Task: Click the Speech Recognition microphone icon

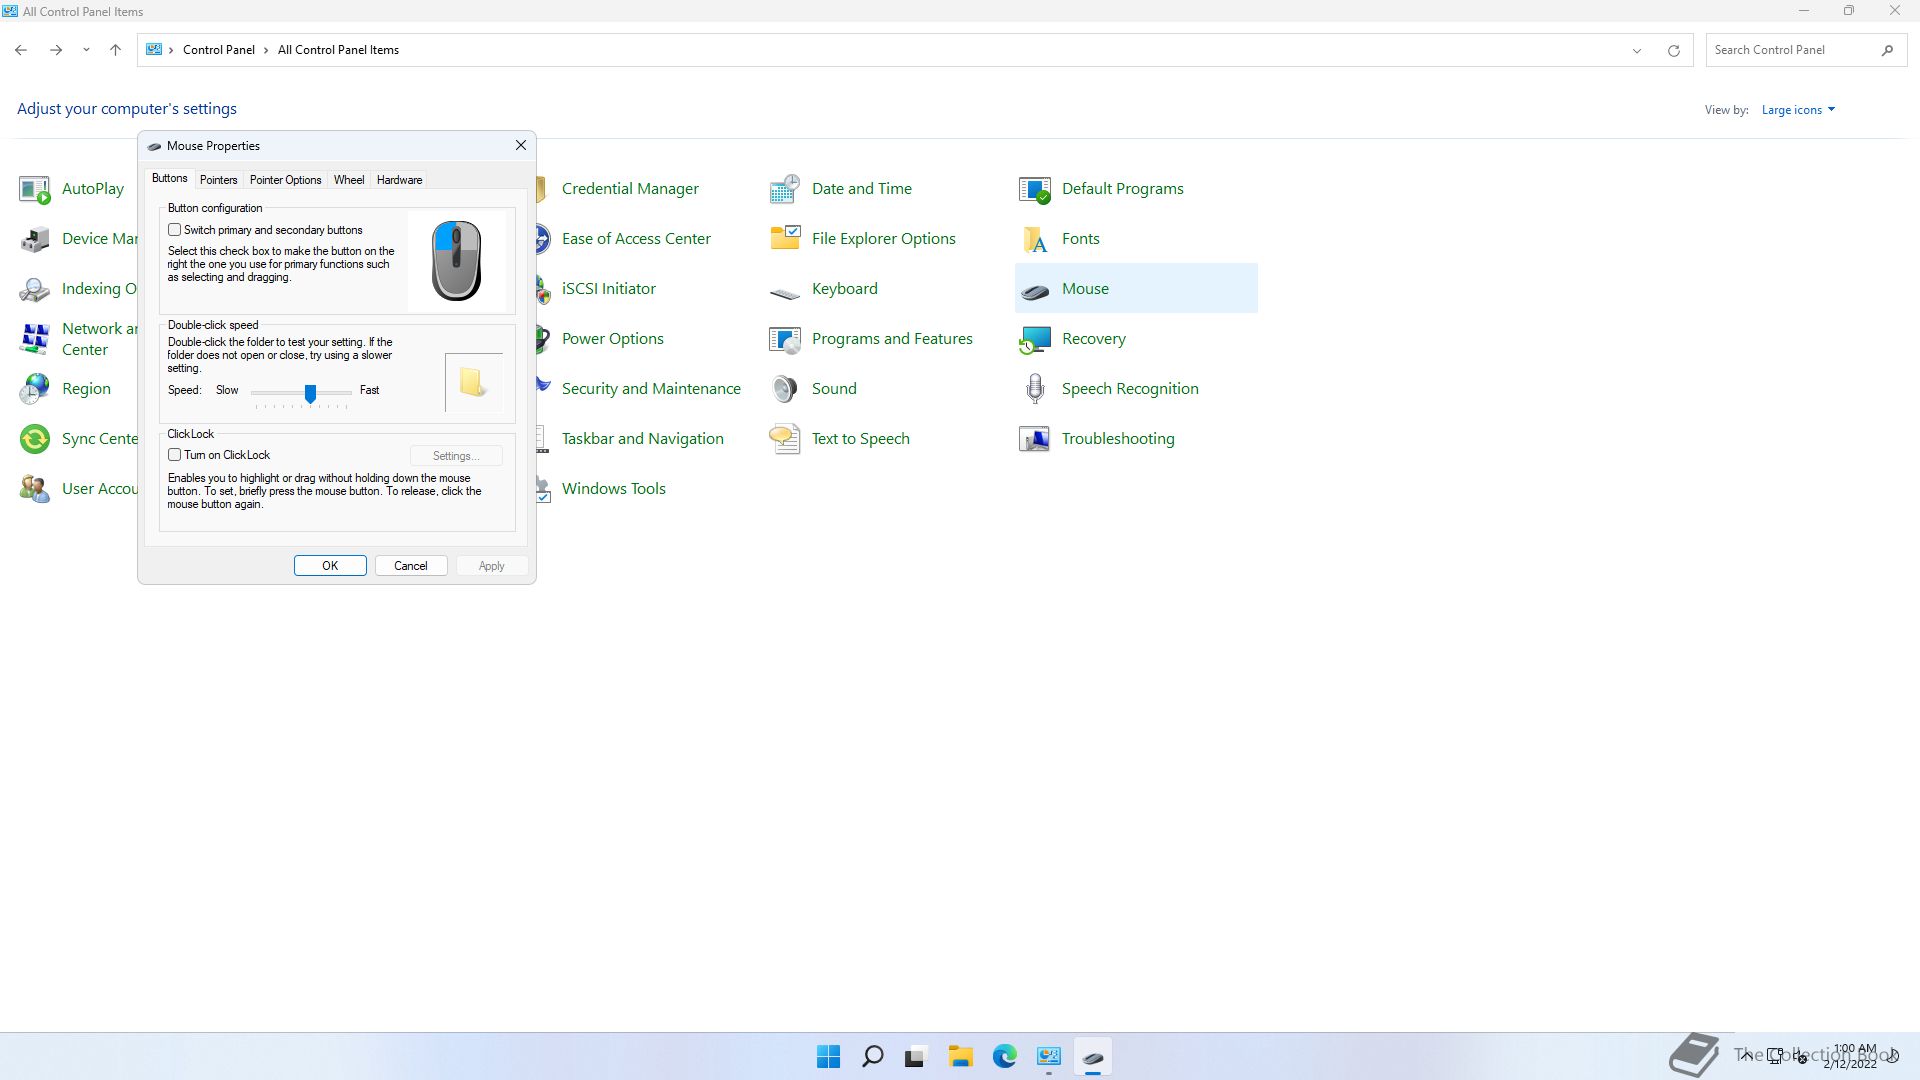Action: (x=1035, y=389)
